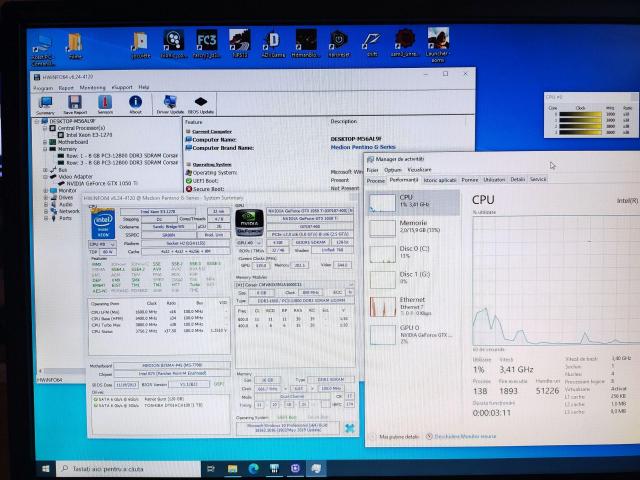This screenshot has height=480, width=640.
Task: Click the Mai puține detalii button
Action: (x=395, y=437)
